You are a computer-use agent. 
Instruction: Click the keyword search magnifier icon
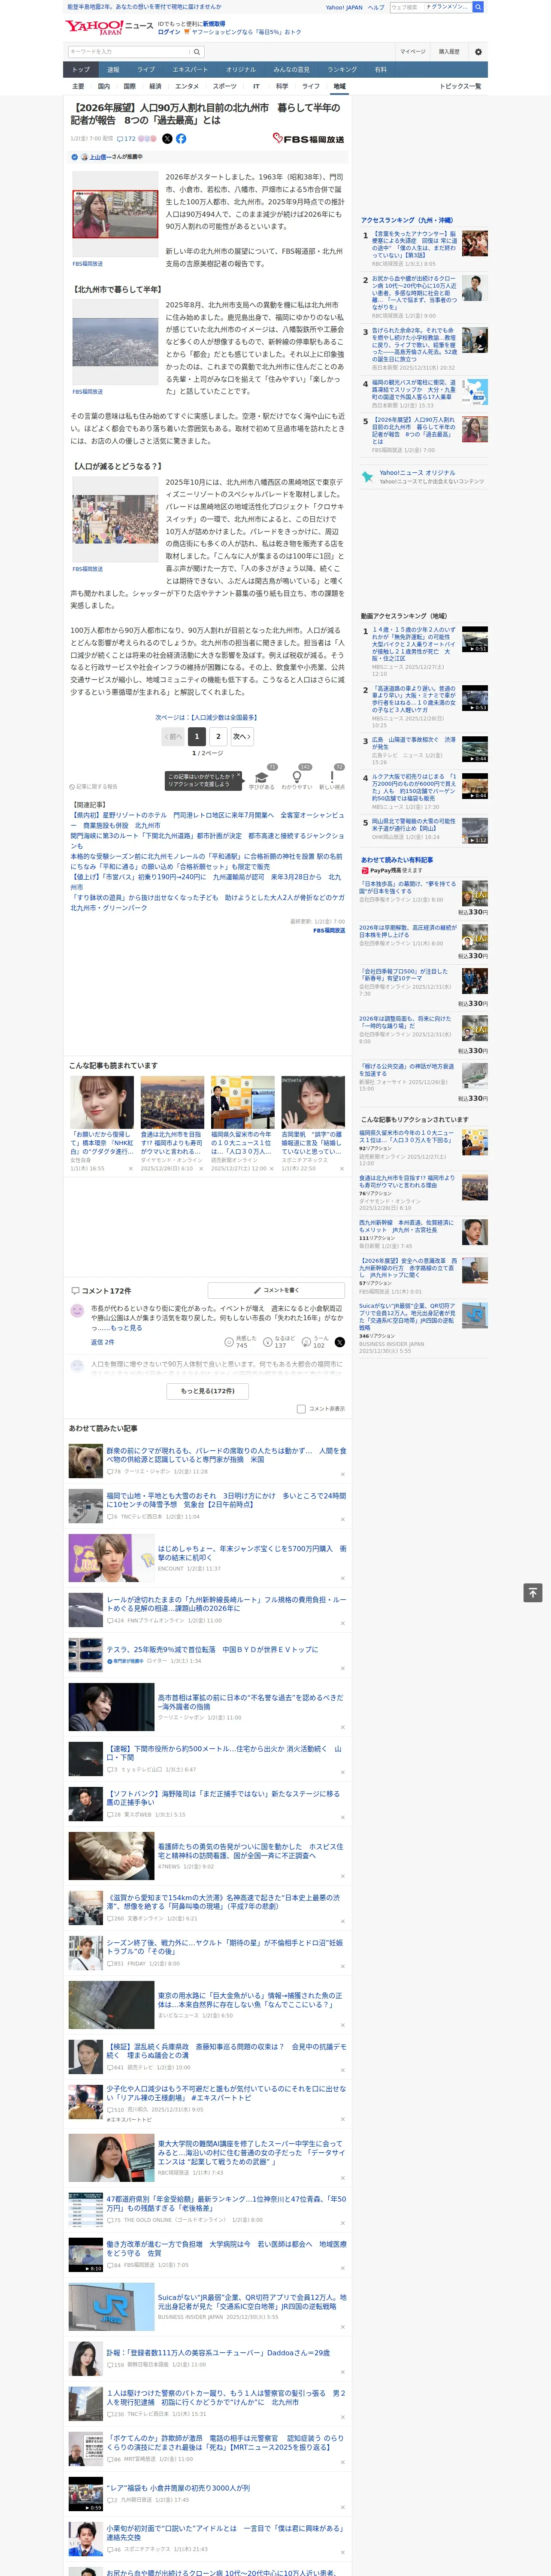tap(197, 51)
